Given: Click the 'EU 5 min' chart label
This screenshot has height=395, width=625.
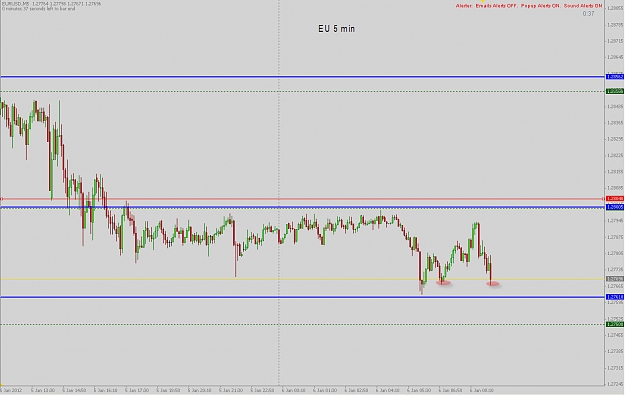Looking at the screenshot, I should tap(336, 29).
